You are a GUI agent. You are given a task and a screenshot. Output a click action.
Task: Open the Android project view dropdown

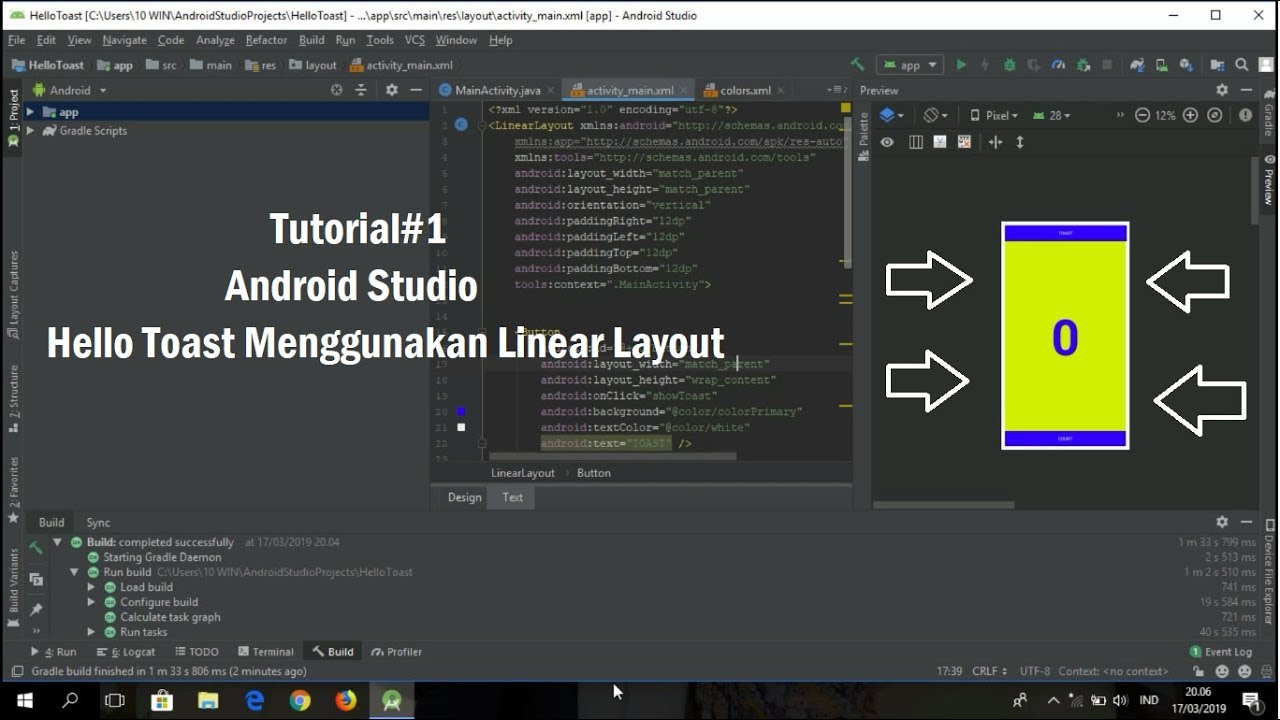pyautogui.click(x=70, y=90)
